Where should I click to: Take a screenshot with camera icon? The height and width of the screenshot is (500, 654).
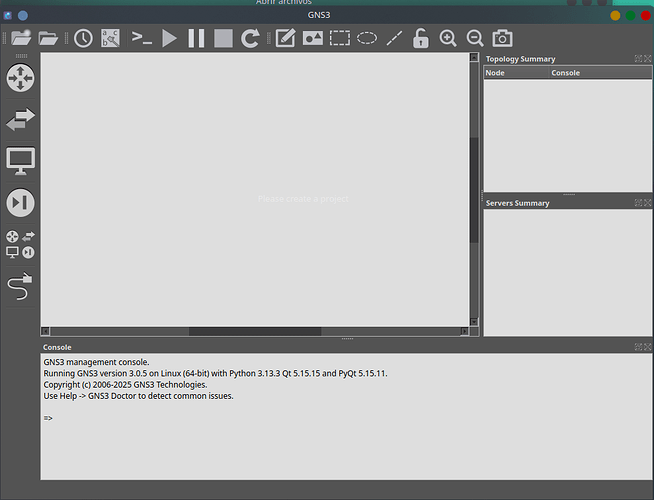point(503,38)
